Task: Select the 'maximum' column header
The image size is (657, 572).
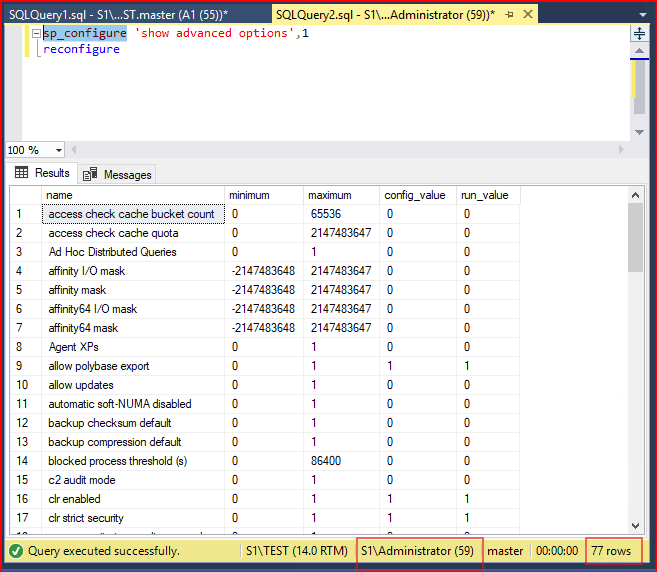Action: click(x=329, y=195)
